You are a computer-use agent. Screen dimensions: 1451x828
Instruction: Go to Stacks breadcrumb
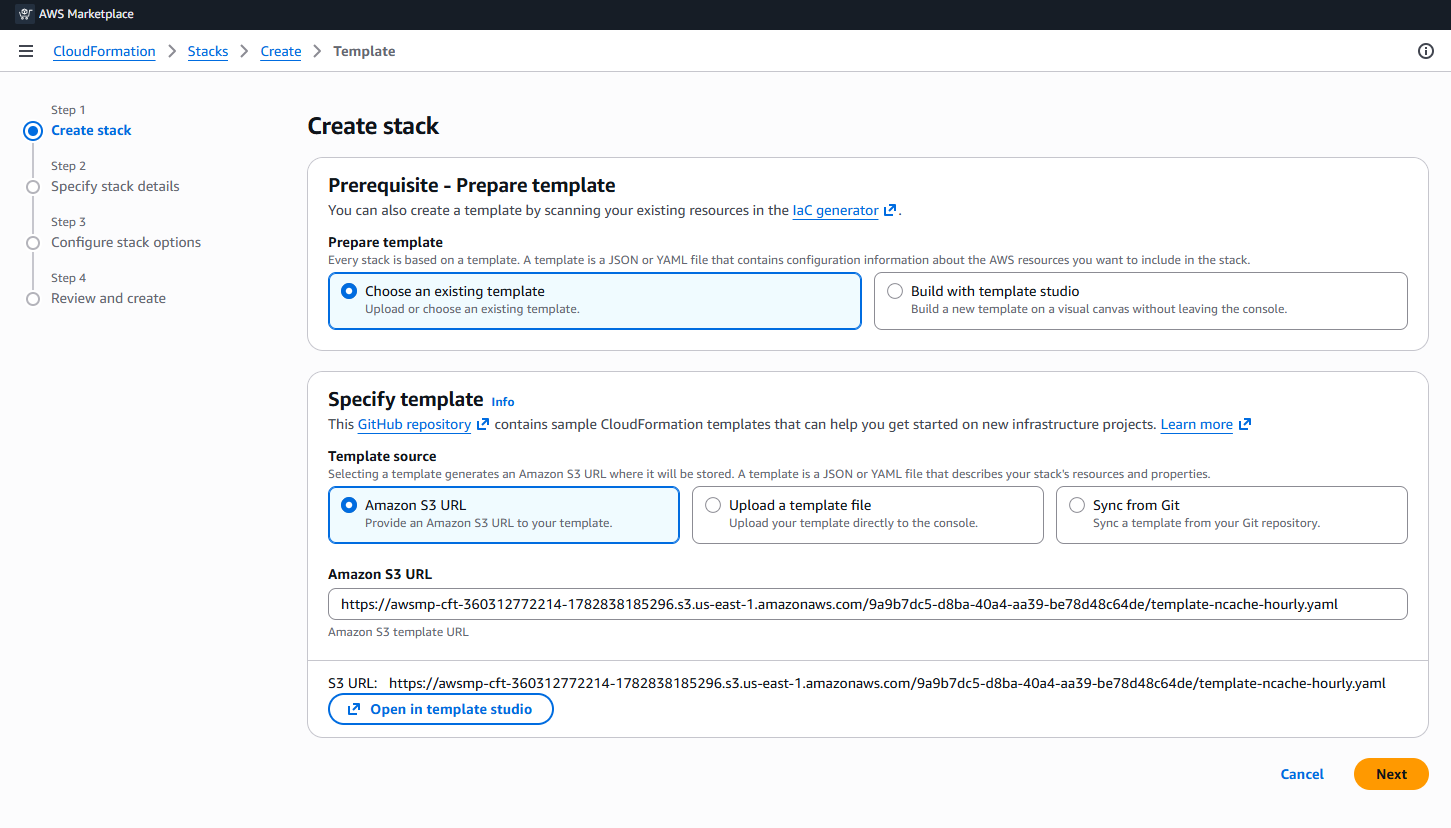(x=208, y=51)
